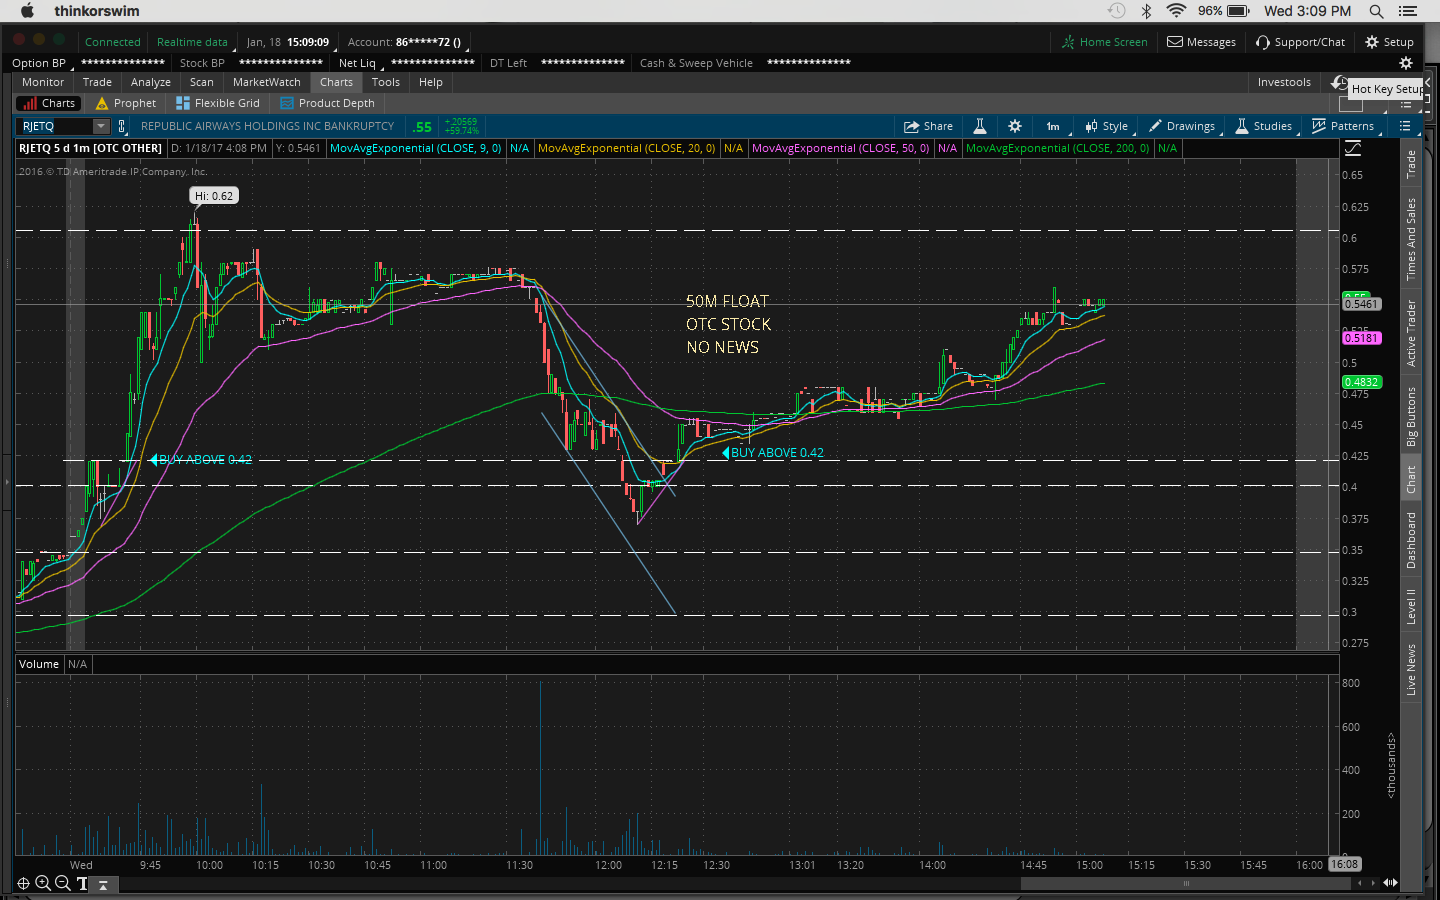
Task: Open the Flexible Grid sub-tab
Action: [218, 103]
